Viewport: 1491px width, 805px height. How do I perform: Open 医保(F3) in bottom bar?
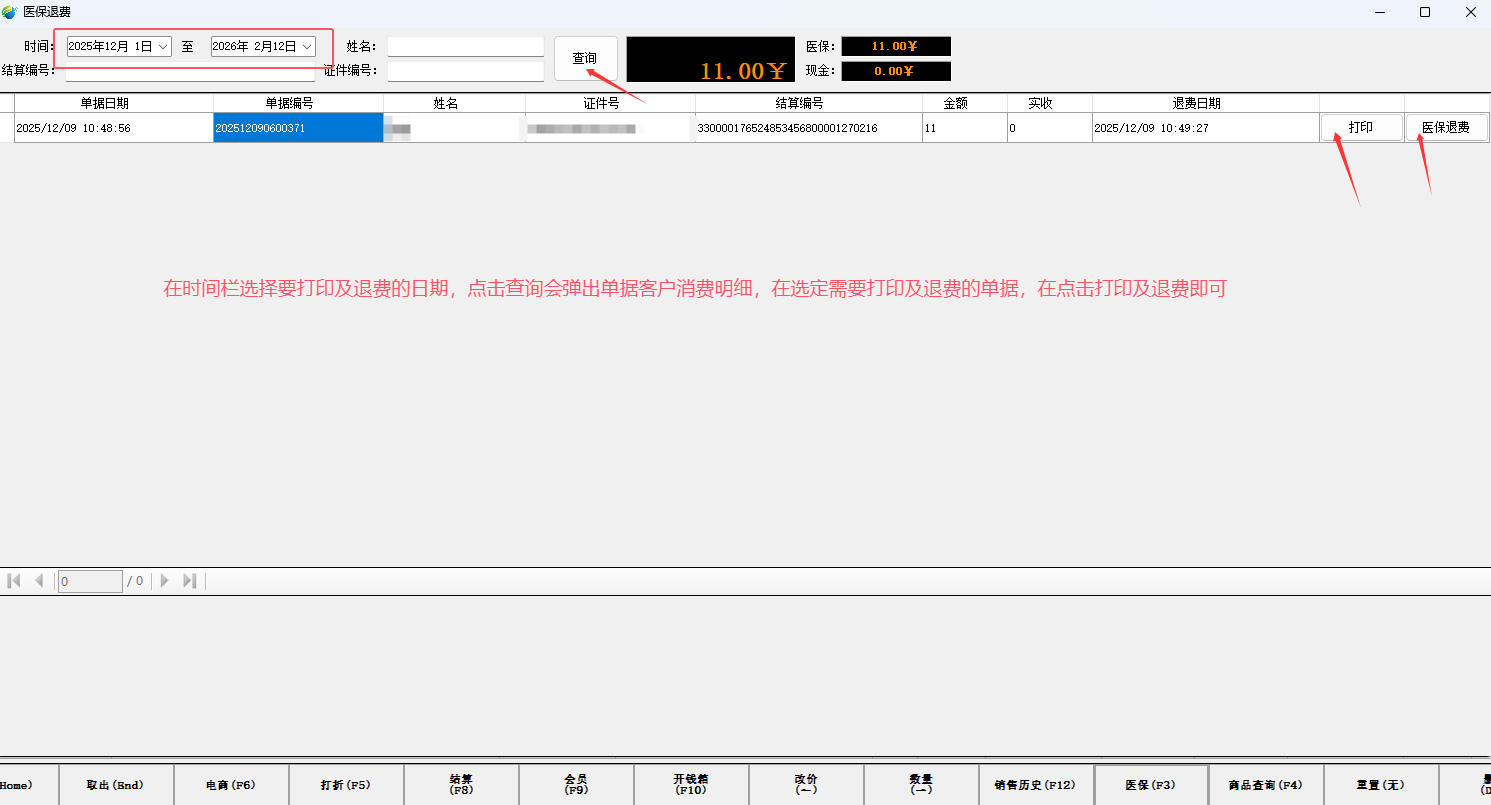1151,785
